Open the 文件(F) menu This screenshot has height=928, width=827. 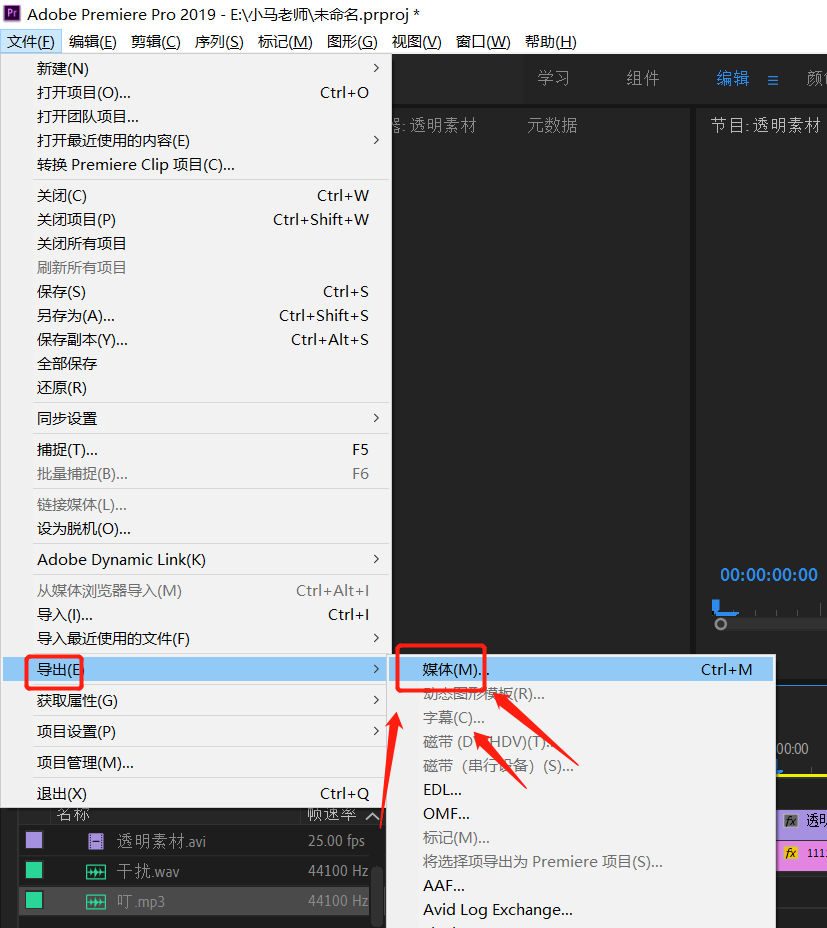pyautogui.click(x=31, y=42)
